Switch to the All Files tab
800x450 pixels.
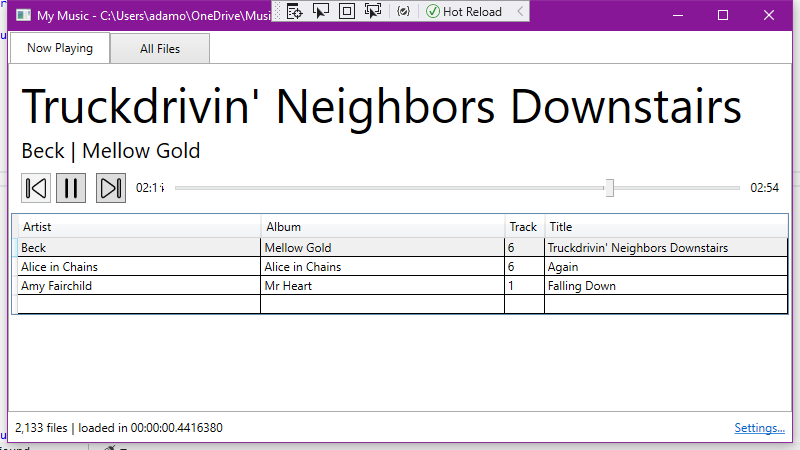coord(160,48)
